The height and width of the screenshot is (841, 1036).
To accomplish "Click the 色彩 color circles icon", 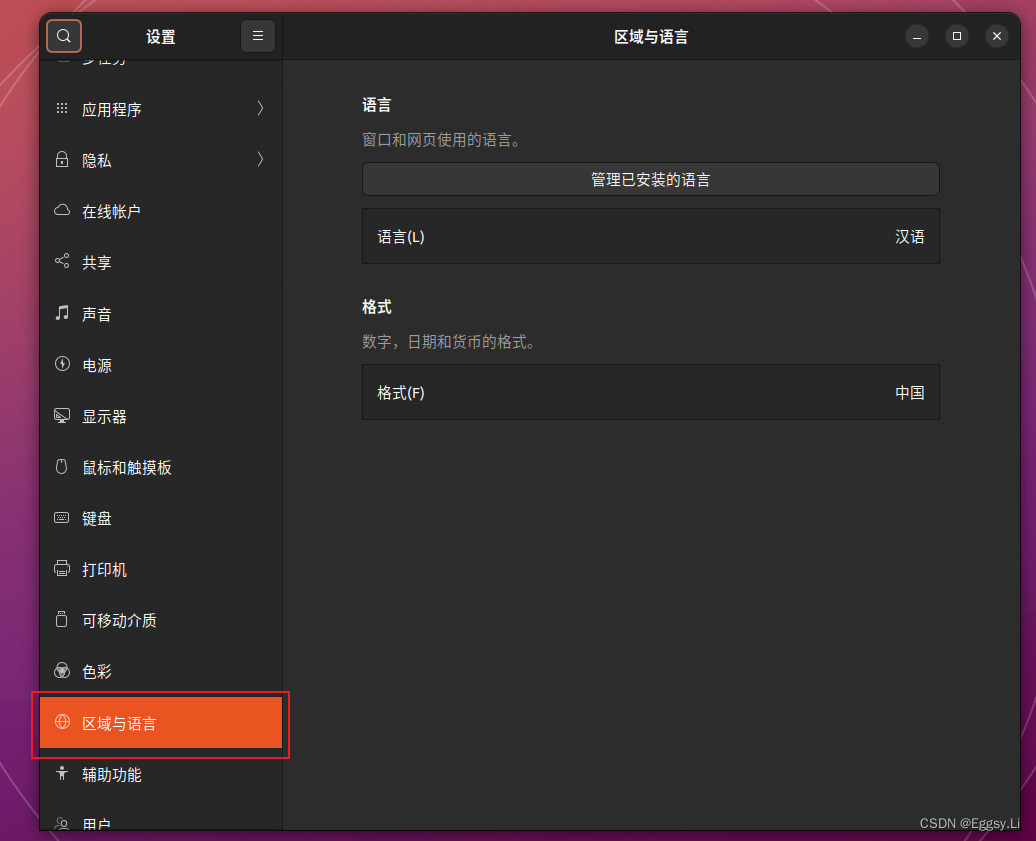I will pyautogui.click(x=62, y=671).
